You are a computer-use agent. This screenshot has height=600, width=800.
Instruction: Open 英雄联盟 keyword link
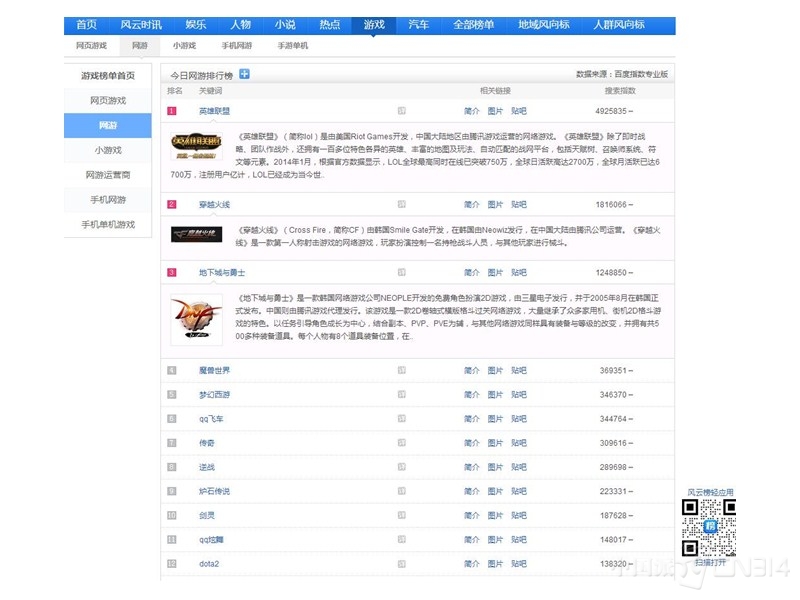214,111
